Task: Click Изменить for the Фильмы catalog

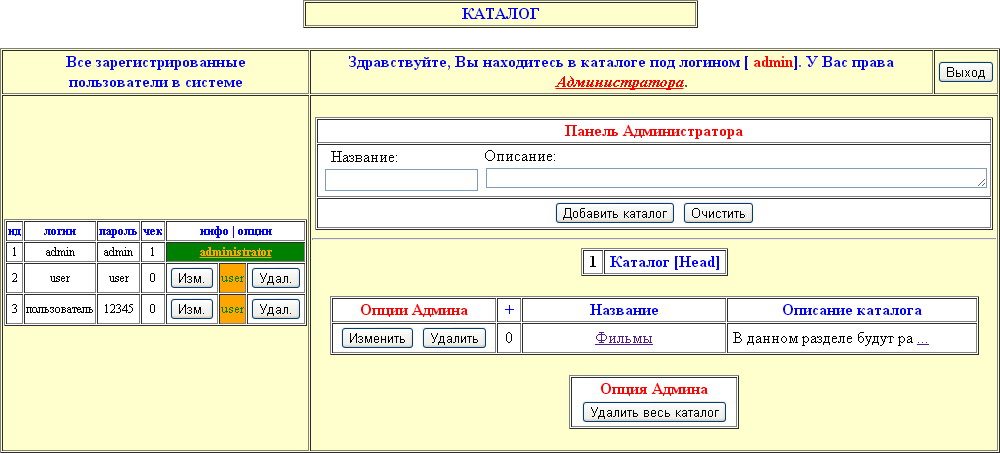Action: 377,338
